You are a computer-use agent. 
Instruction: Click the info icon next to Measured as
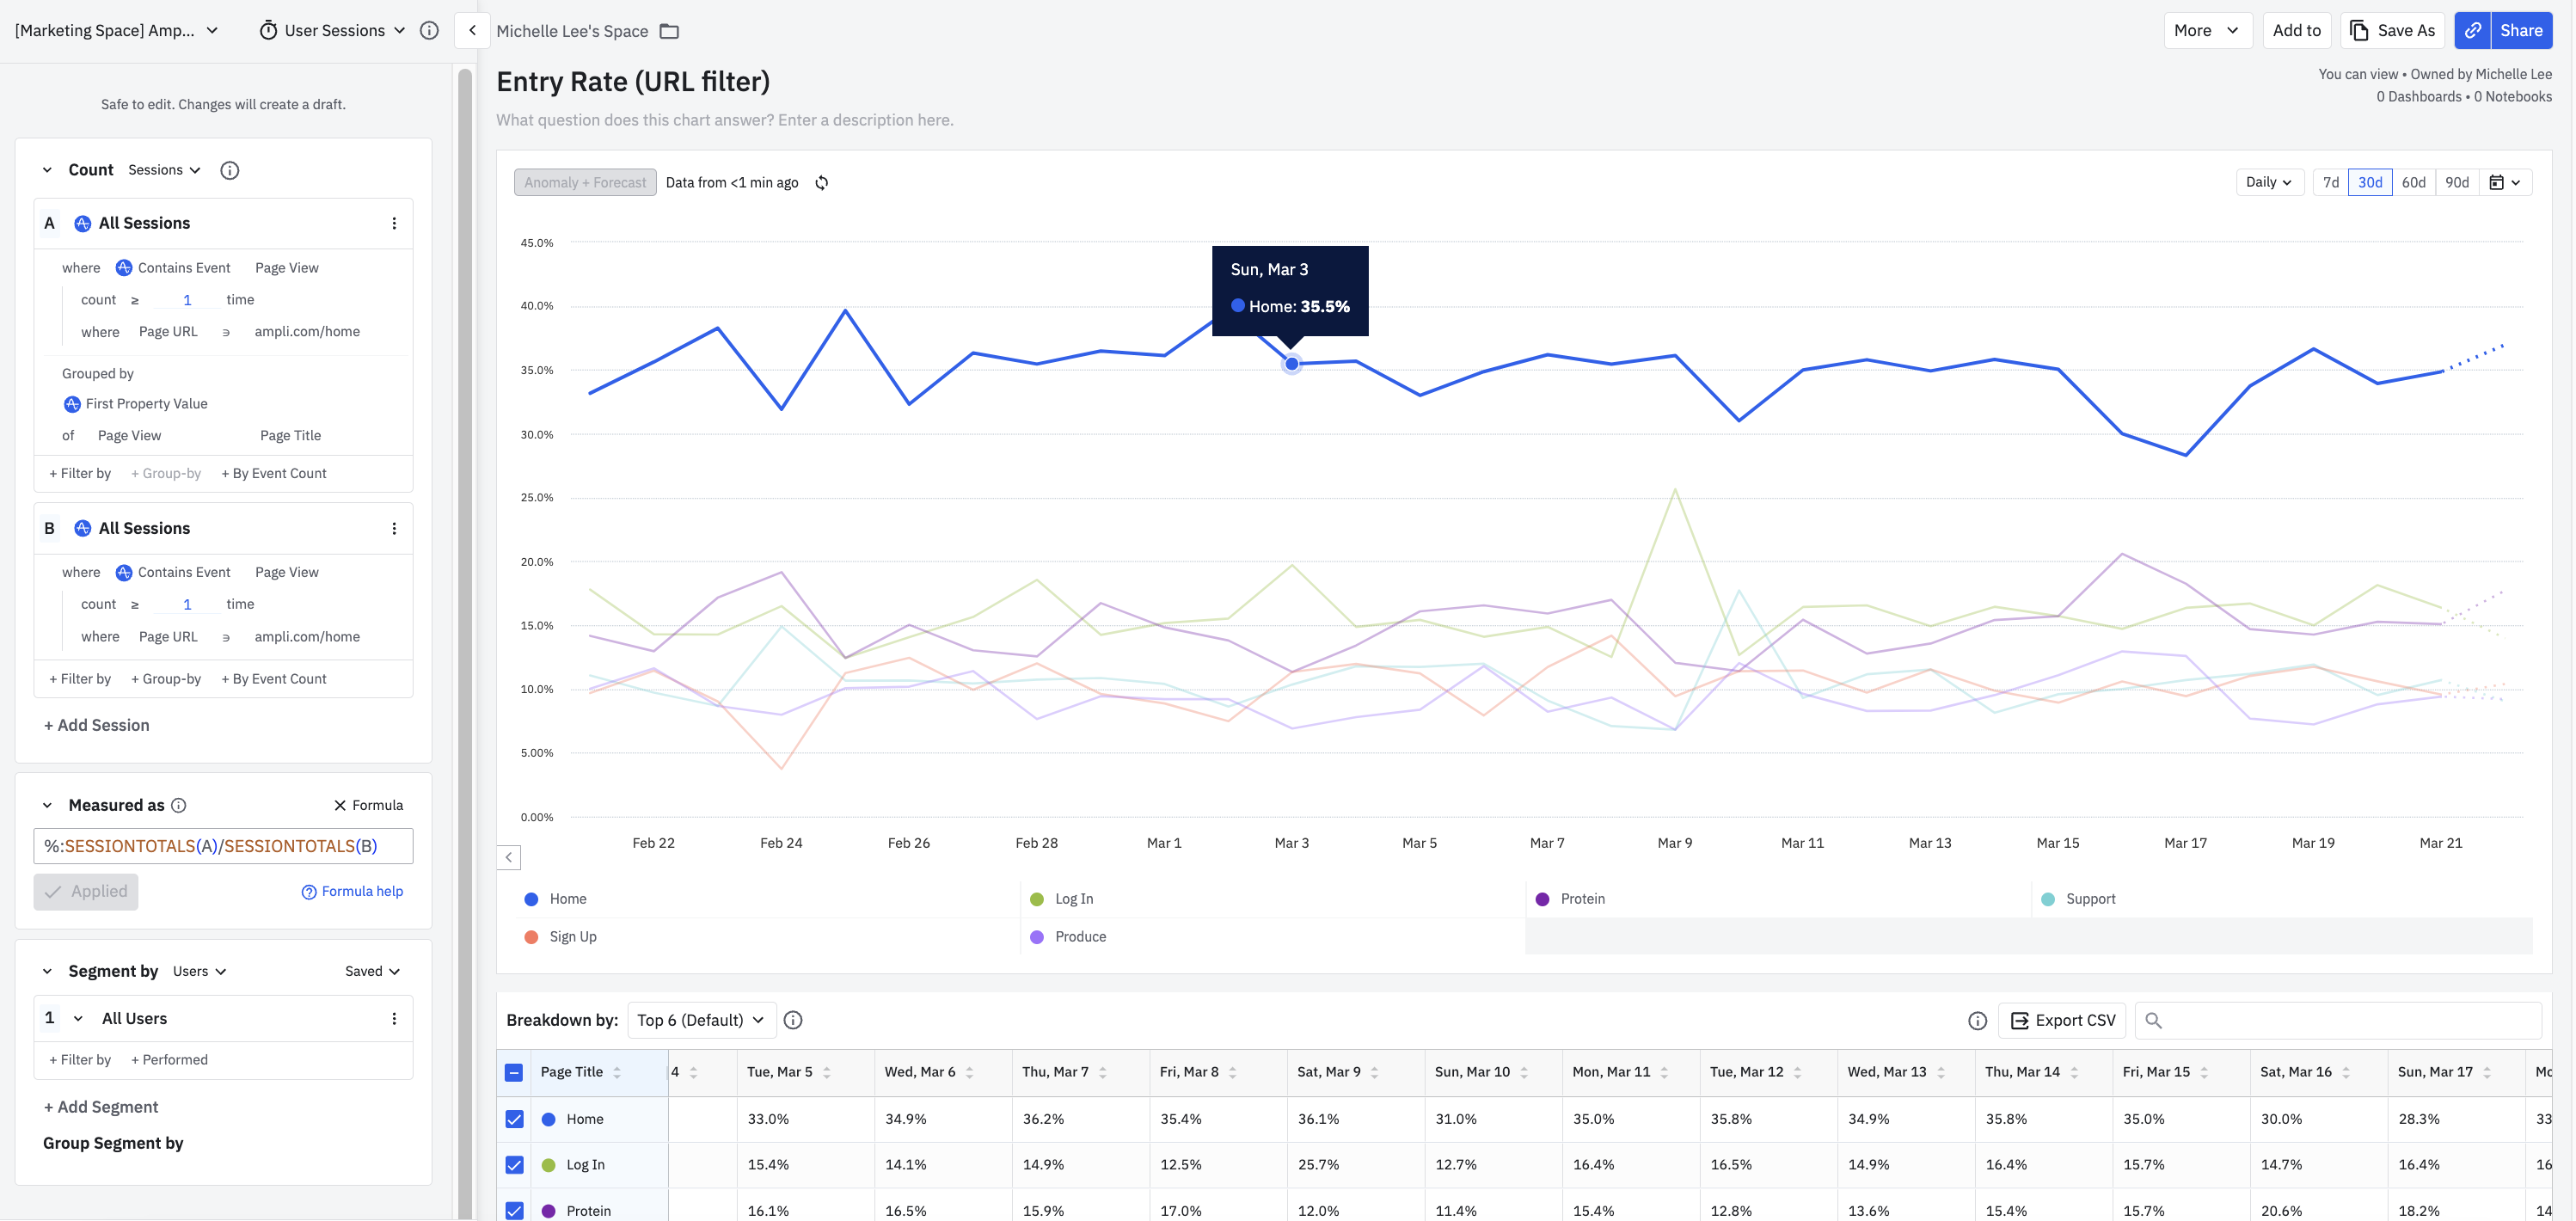click(179, 806)
